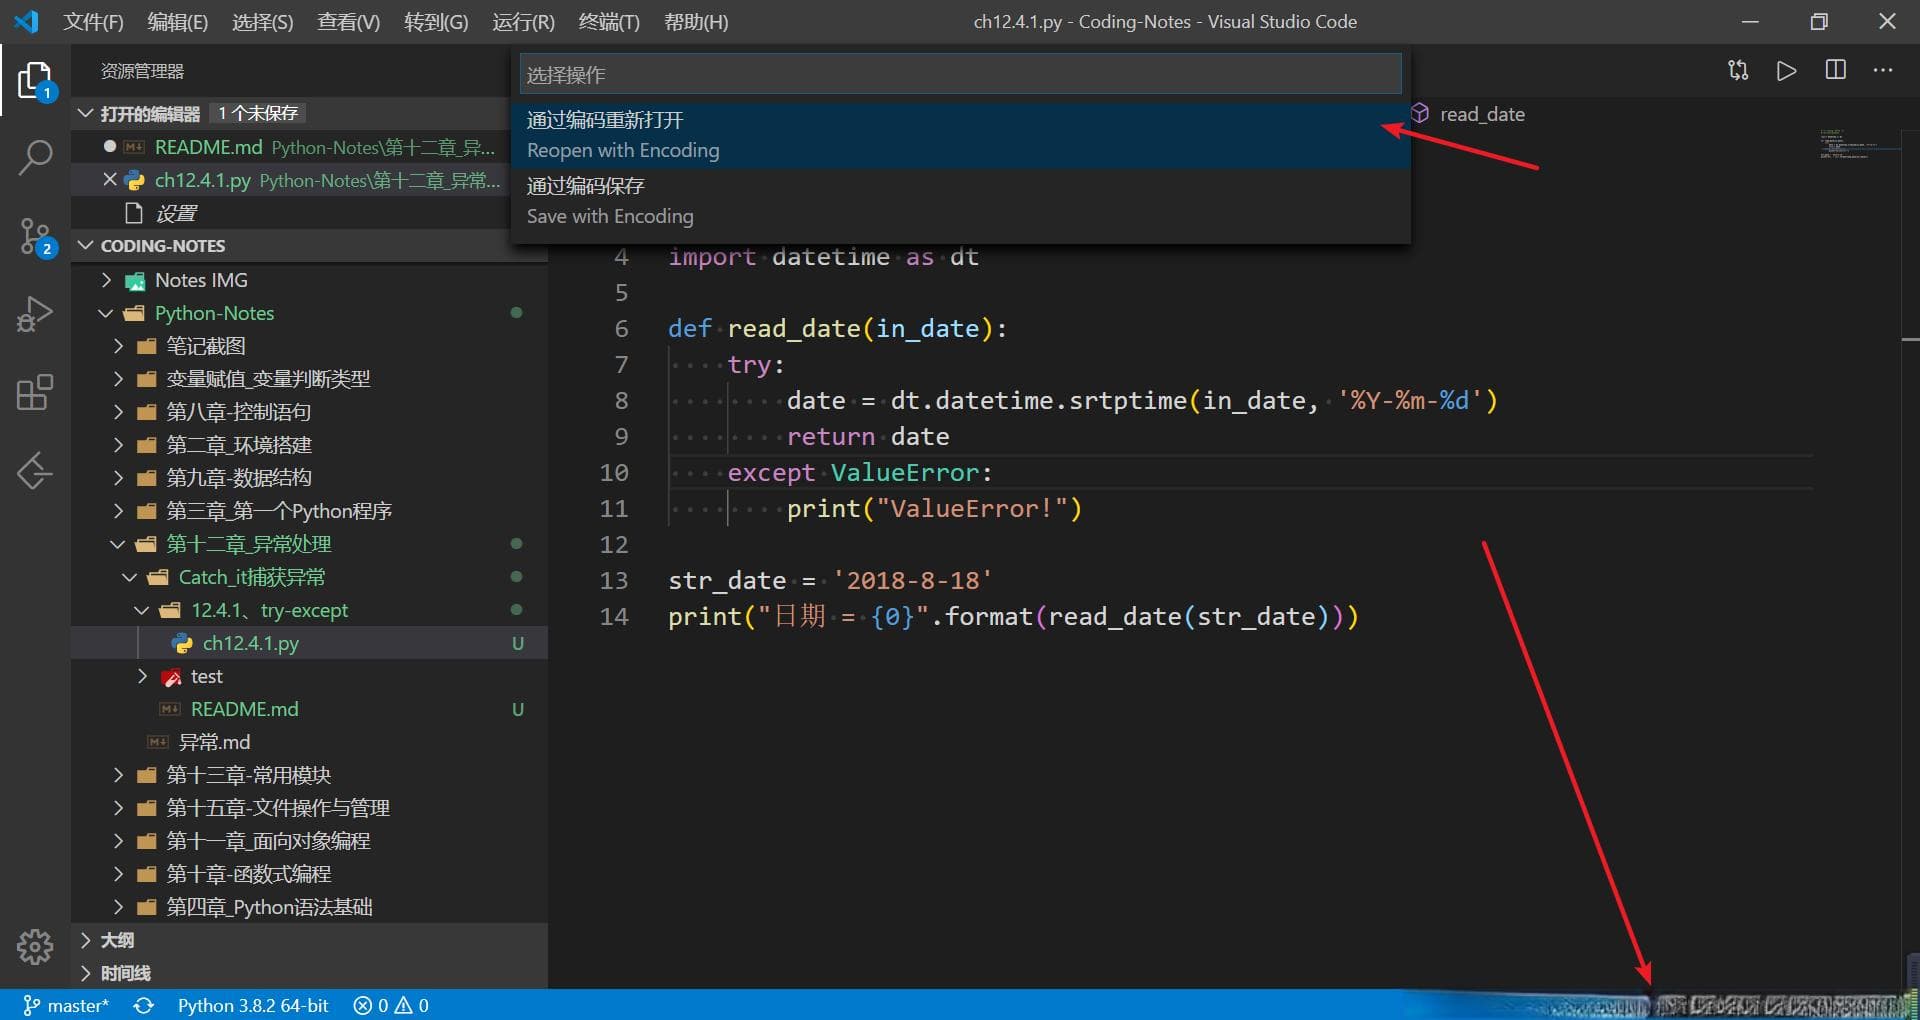Collapse the CODING-NOTES folder section
1920x1020 pixels.
click(x=86, y=245)
